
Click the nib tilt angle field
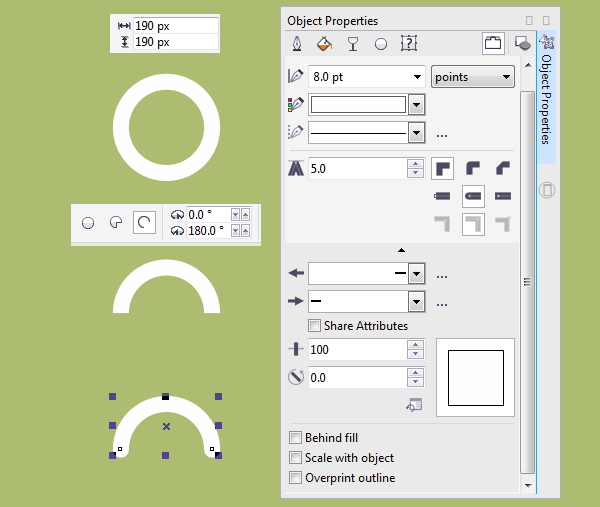click(x=358, y=378)
